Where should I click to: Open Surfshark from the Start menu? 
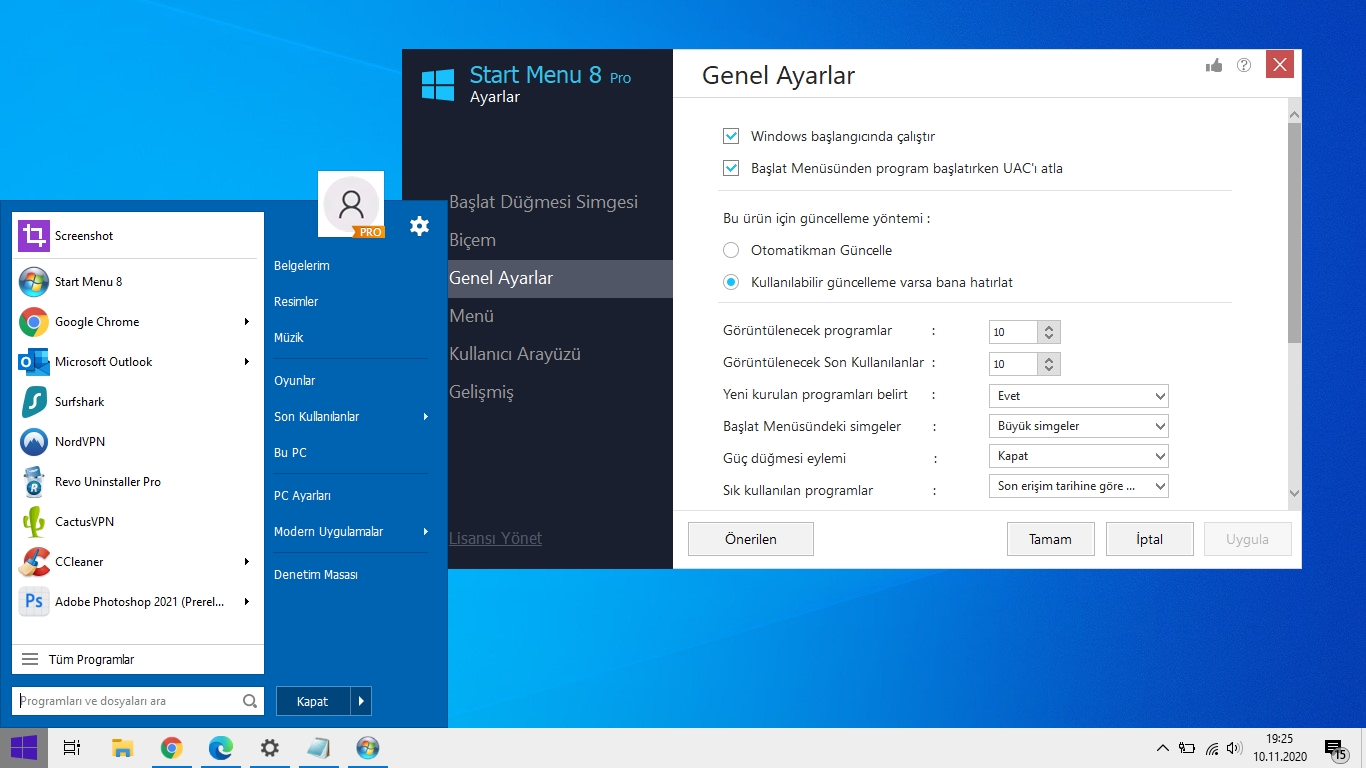click(80, 401)
